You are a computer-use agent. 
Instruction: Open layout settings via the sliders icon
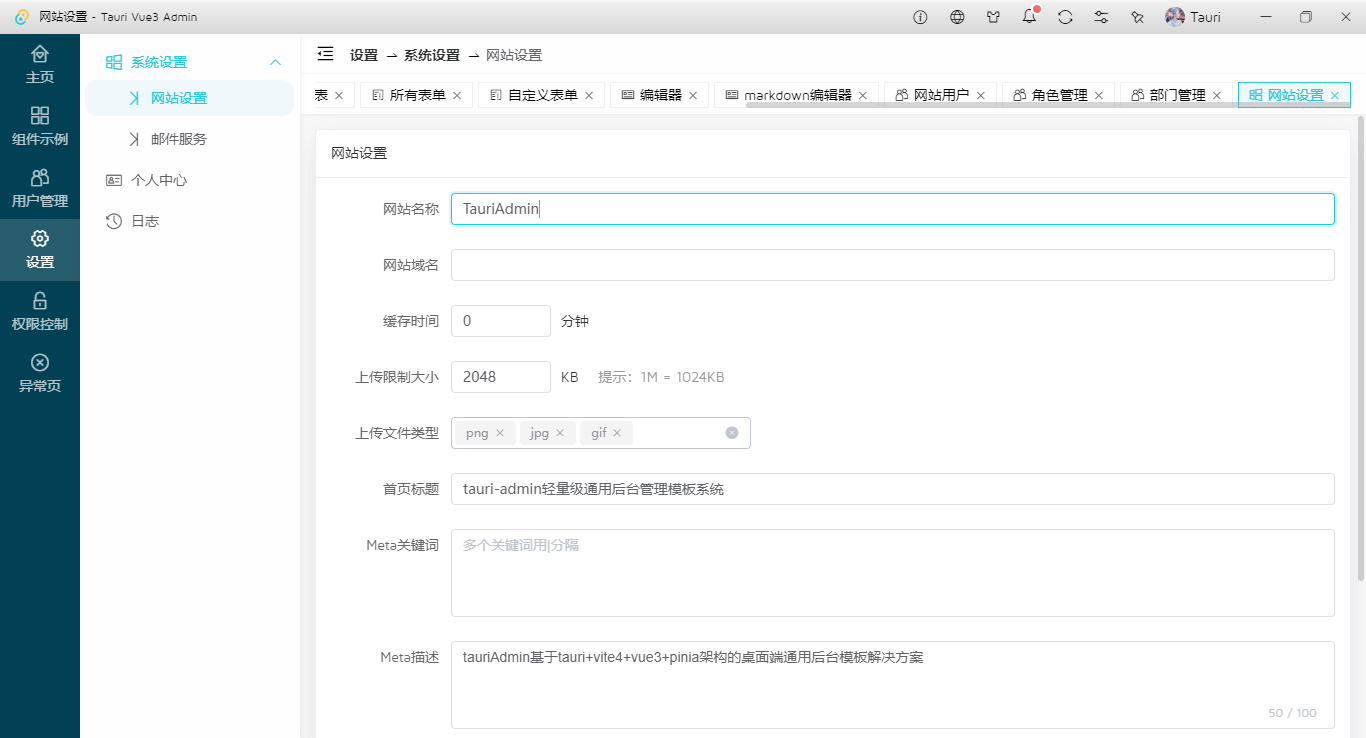coord(1101,16)
